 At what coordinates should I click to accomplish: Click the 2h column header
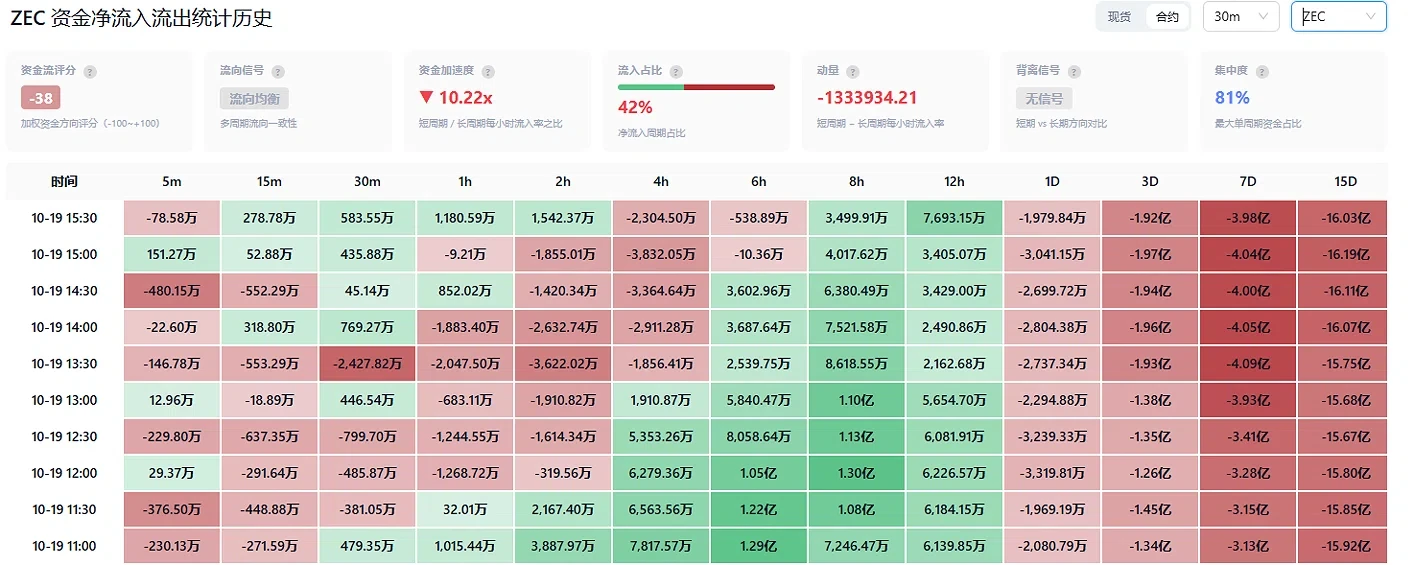click(563, 181)
